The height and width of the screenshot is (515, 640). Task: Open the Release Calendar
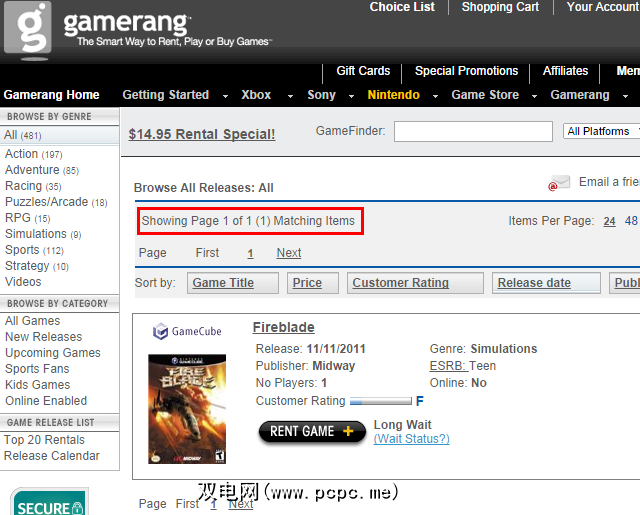pos(51,456)
